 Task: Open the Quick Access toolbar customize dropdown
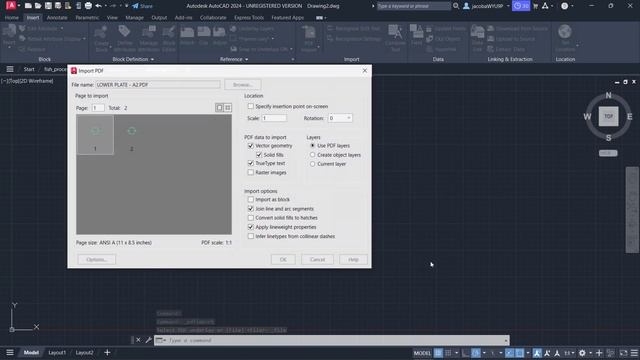click(127, 6)
